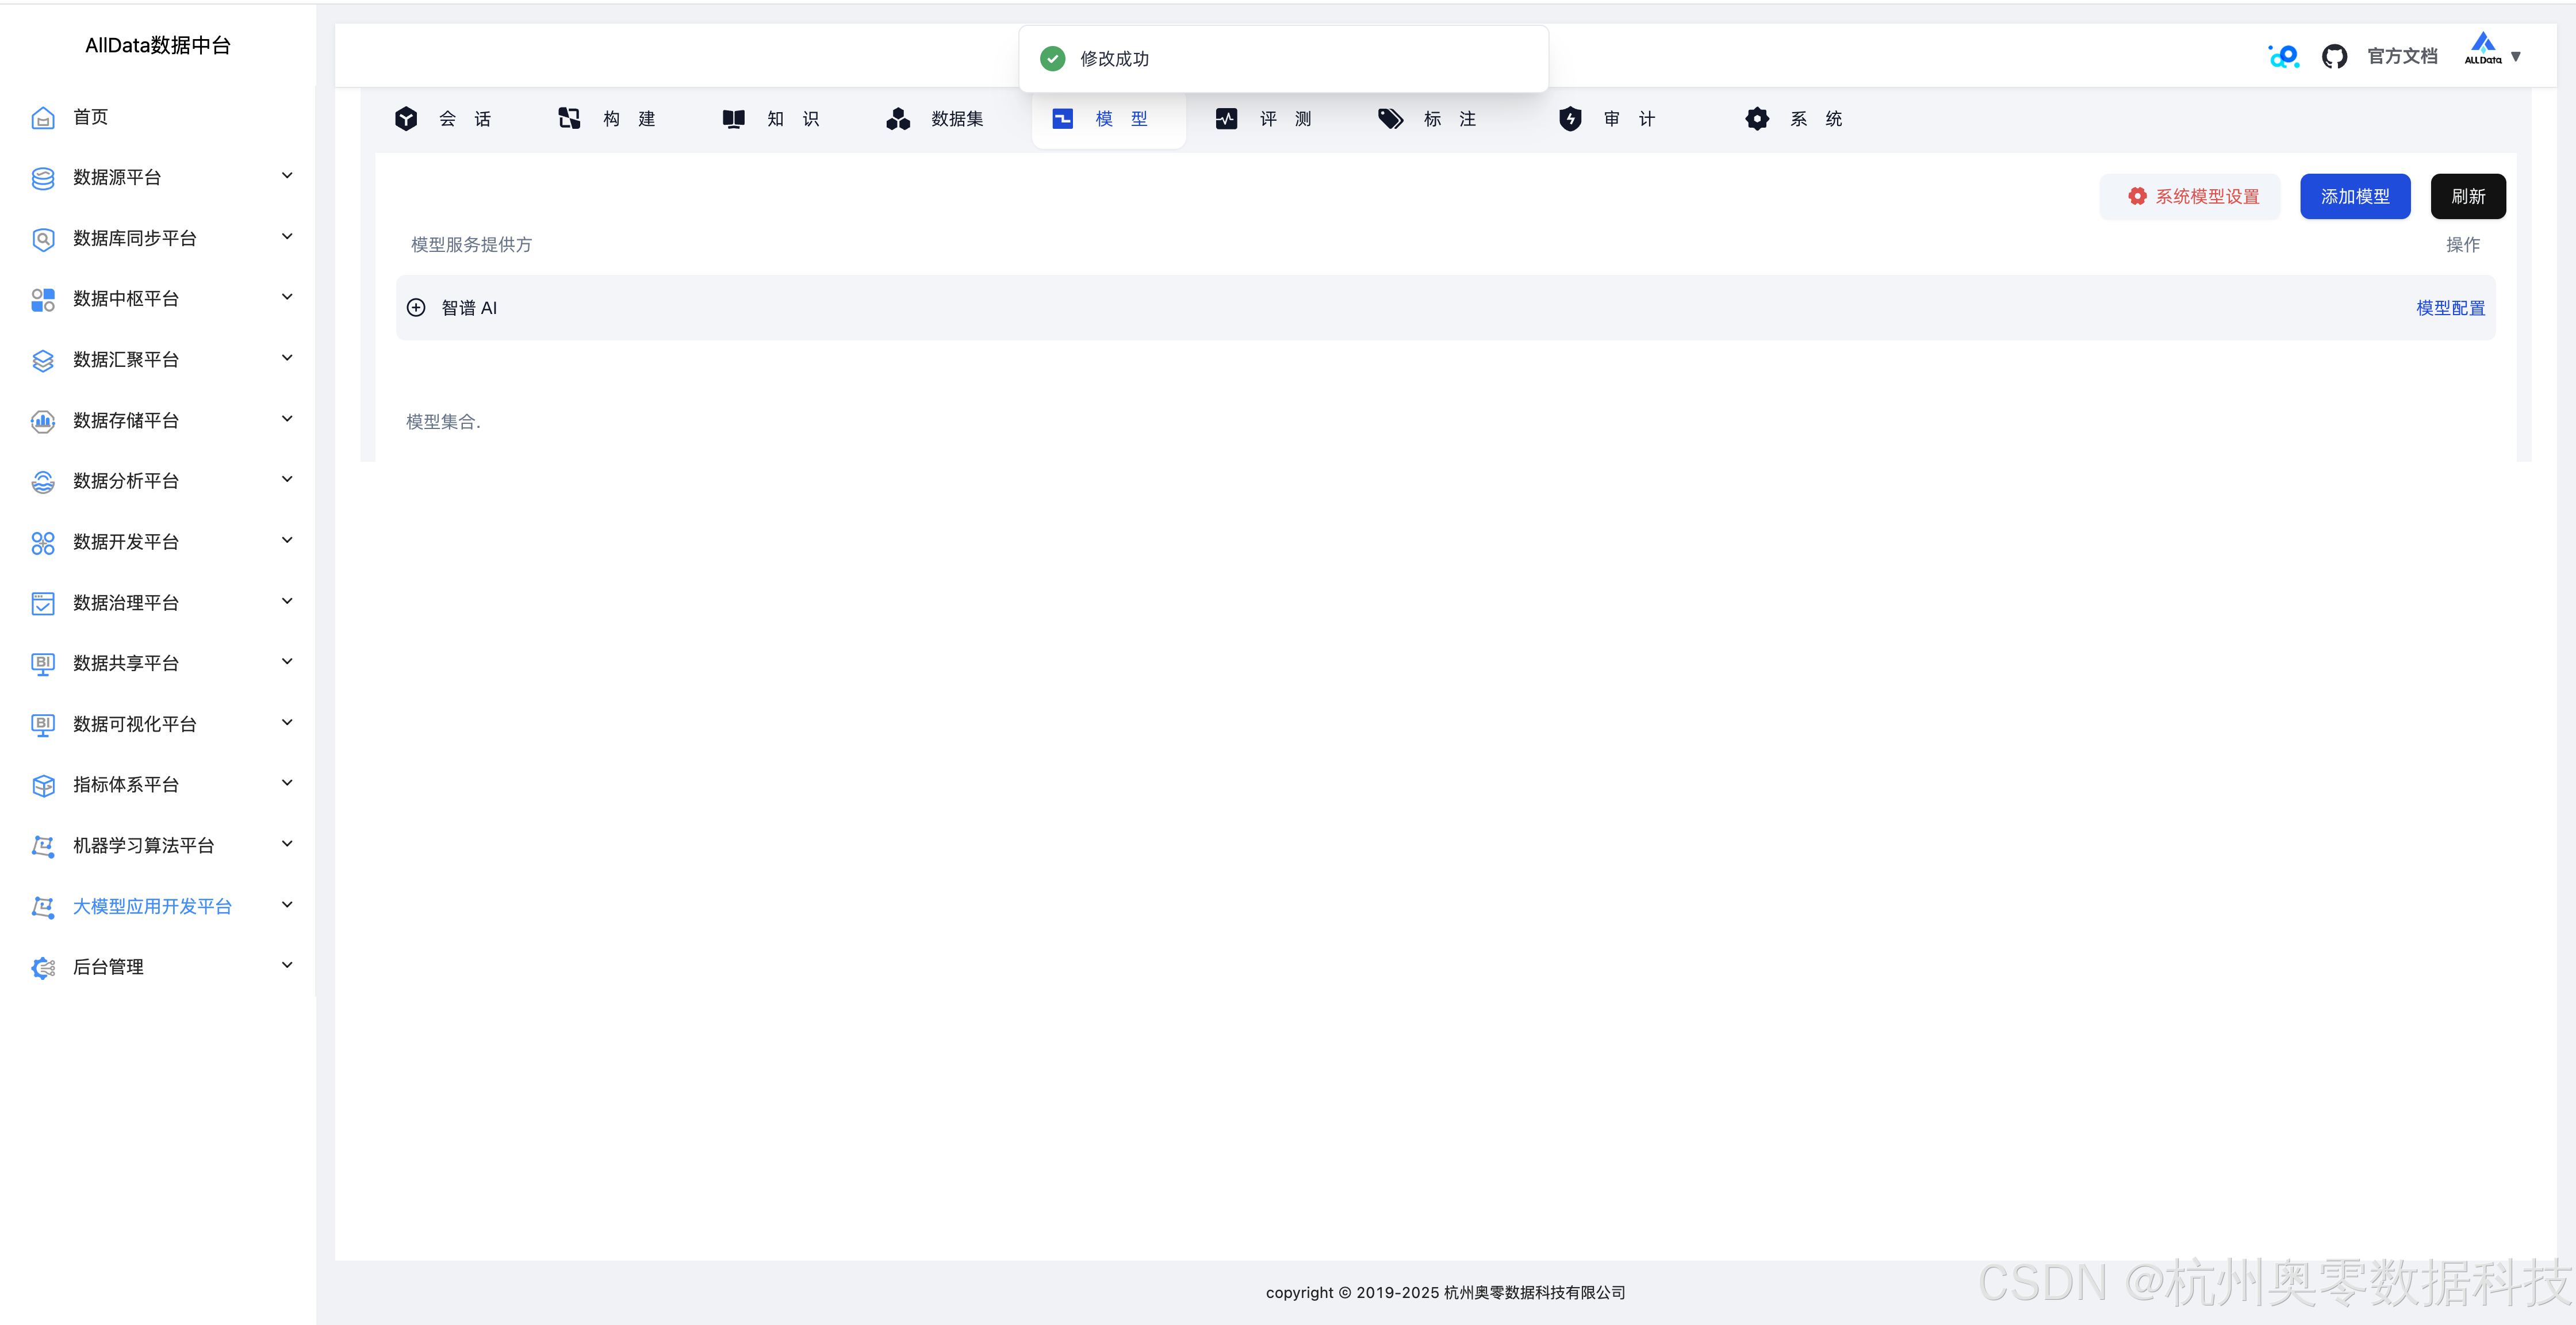Image resolution: width=2576 pixels, height=1325 pixels.
Task: Click the 指标体系平台 cube icon
Action: coord(43,785)
